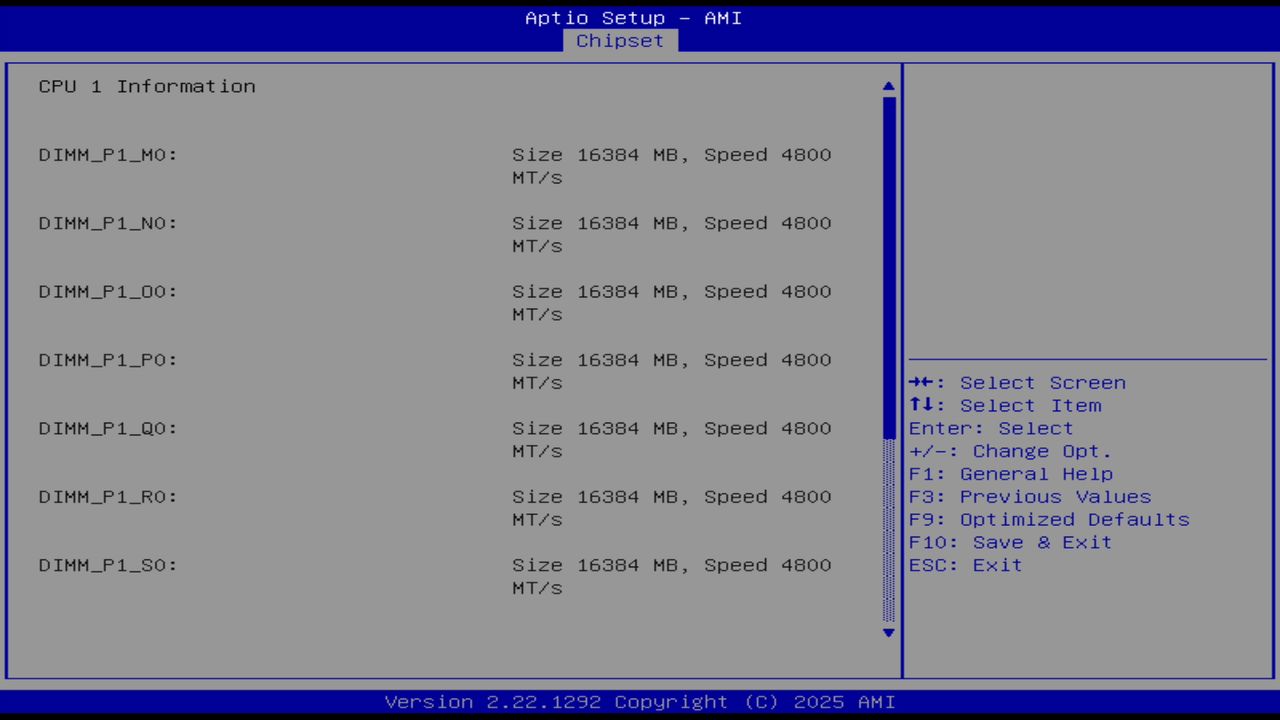Viewport: 1280px width, 720px height.
Task: Click the DIMM_P1_M0 size and speed value
Action: tap(672, 166)
